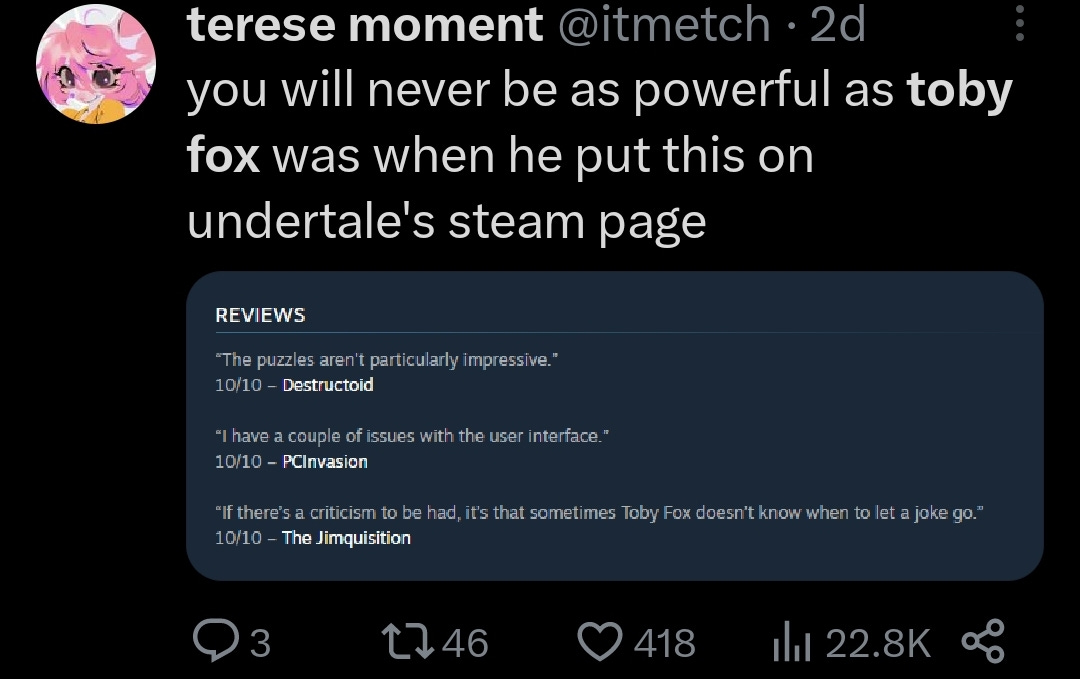Click The Jimquisition review source

click(346, 538)
